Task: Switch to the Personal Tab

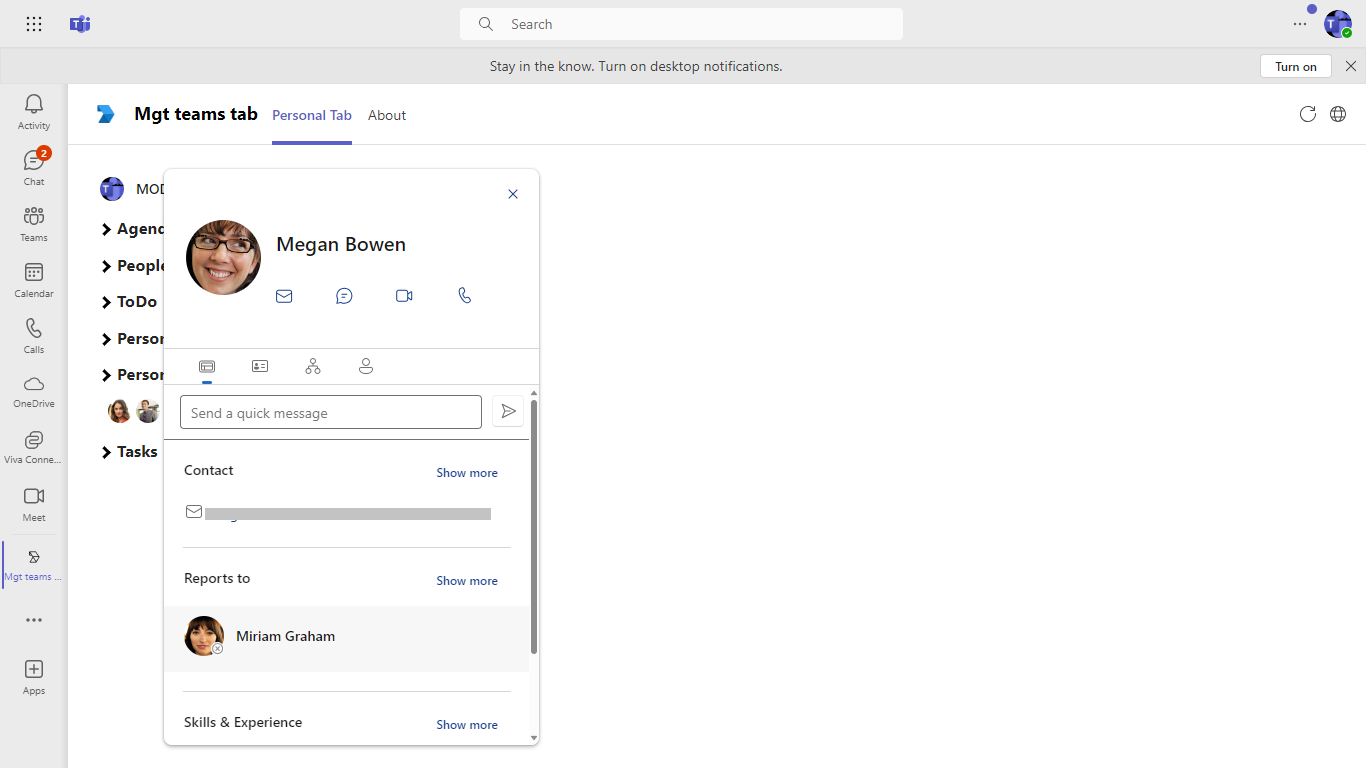Action: click(x=312, y=115)
